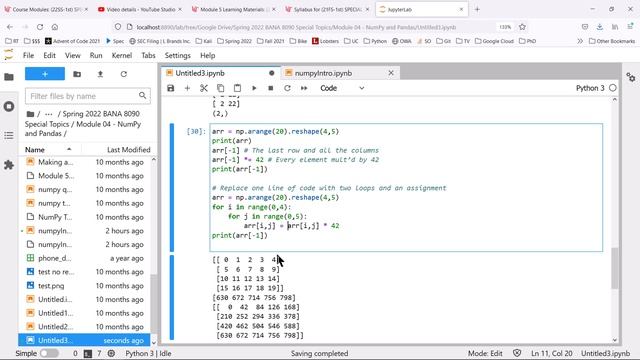Open the Other Bookmarks folder
The height and width of the screenshot is (360, 640).
click(x=612, y=41)
